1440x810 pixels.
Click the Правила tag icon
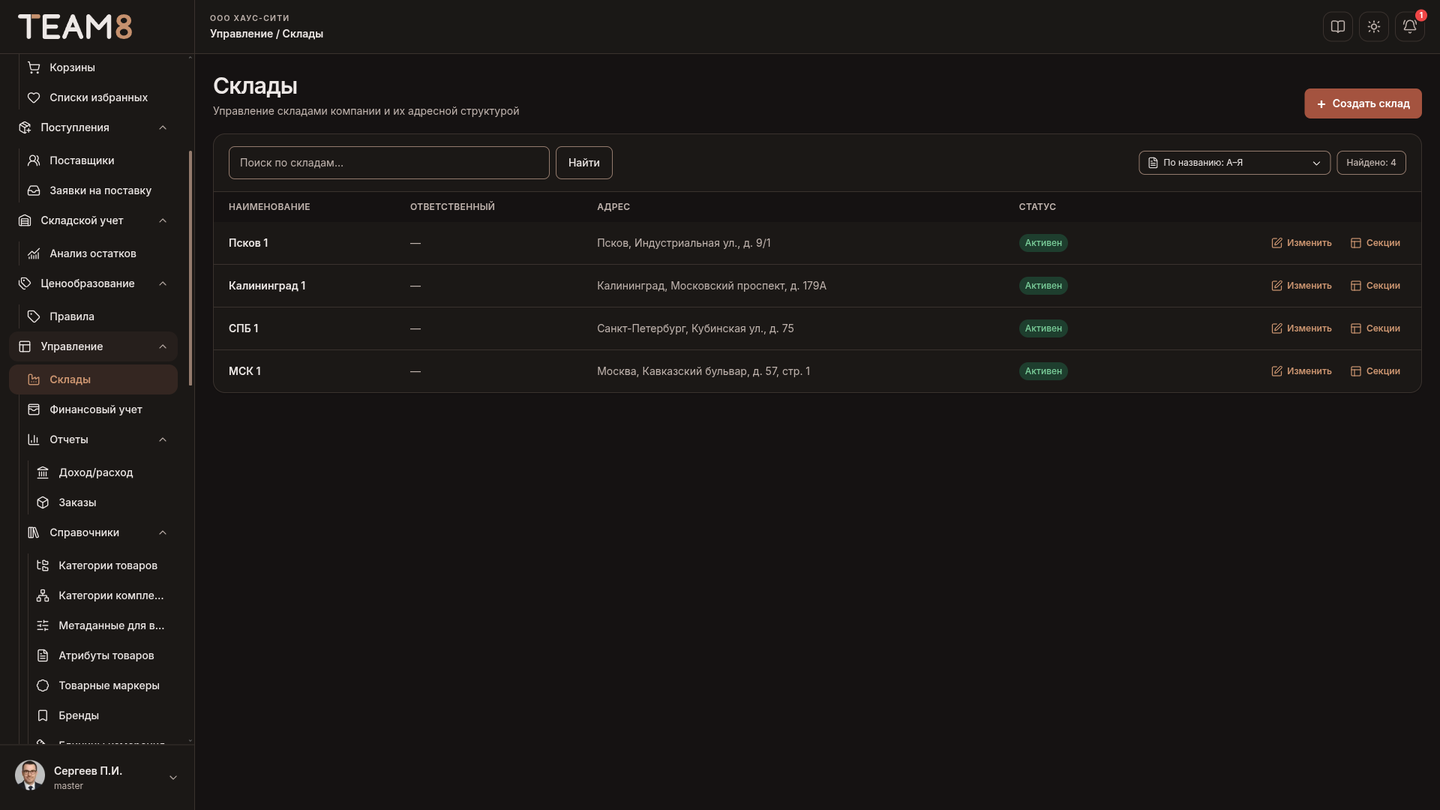pos(34,317)
